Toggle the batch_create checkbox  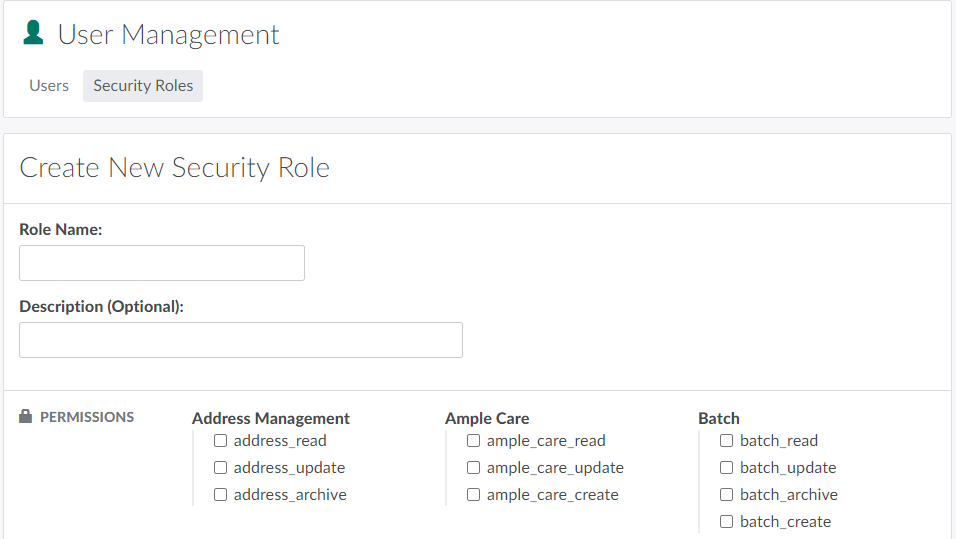pos(727,522)
